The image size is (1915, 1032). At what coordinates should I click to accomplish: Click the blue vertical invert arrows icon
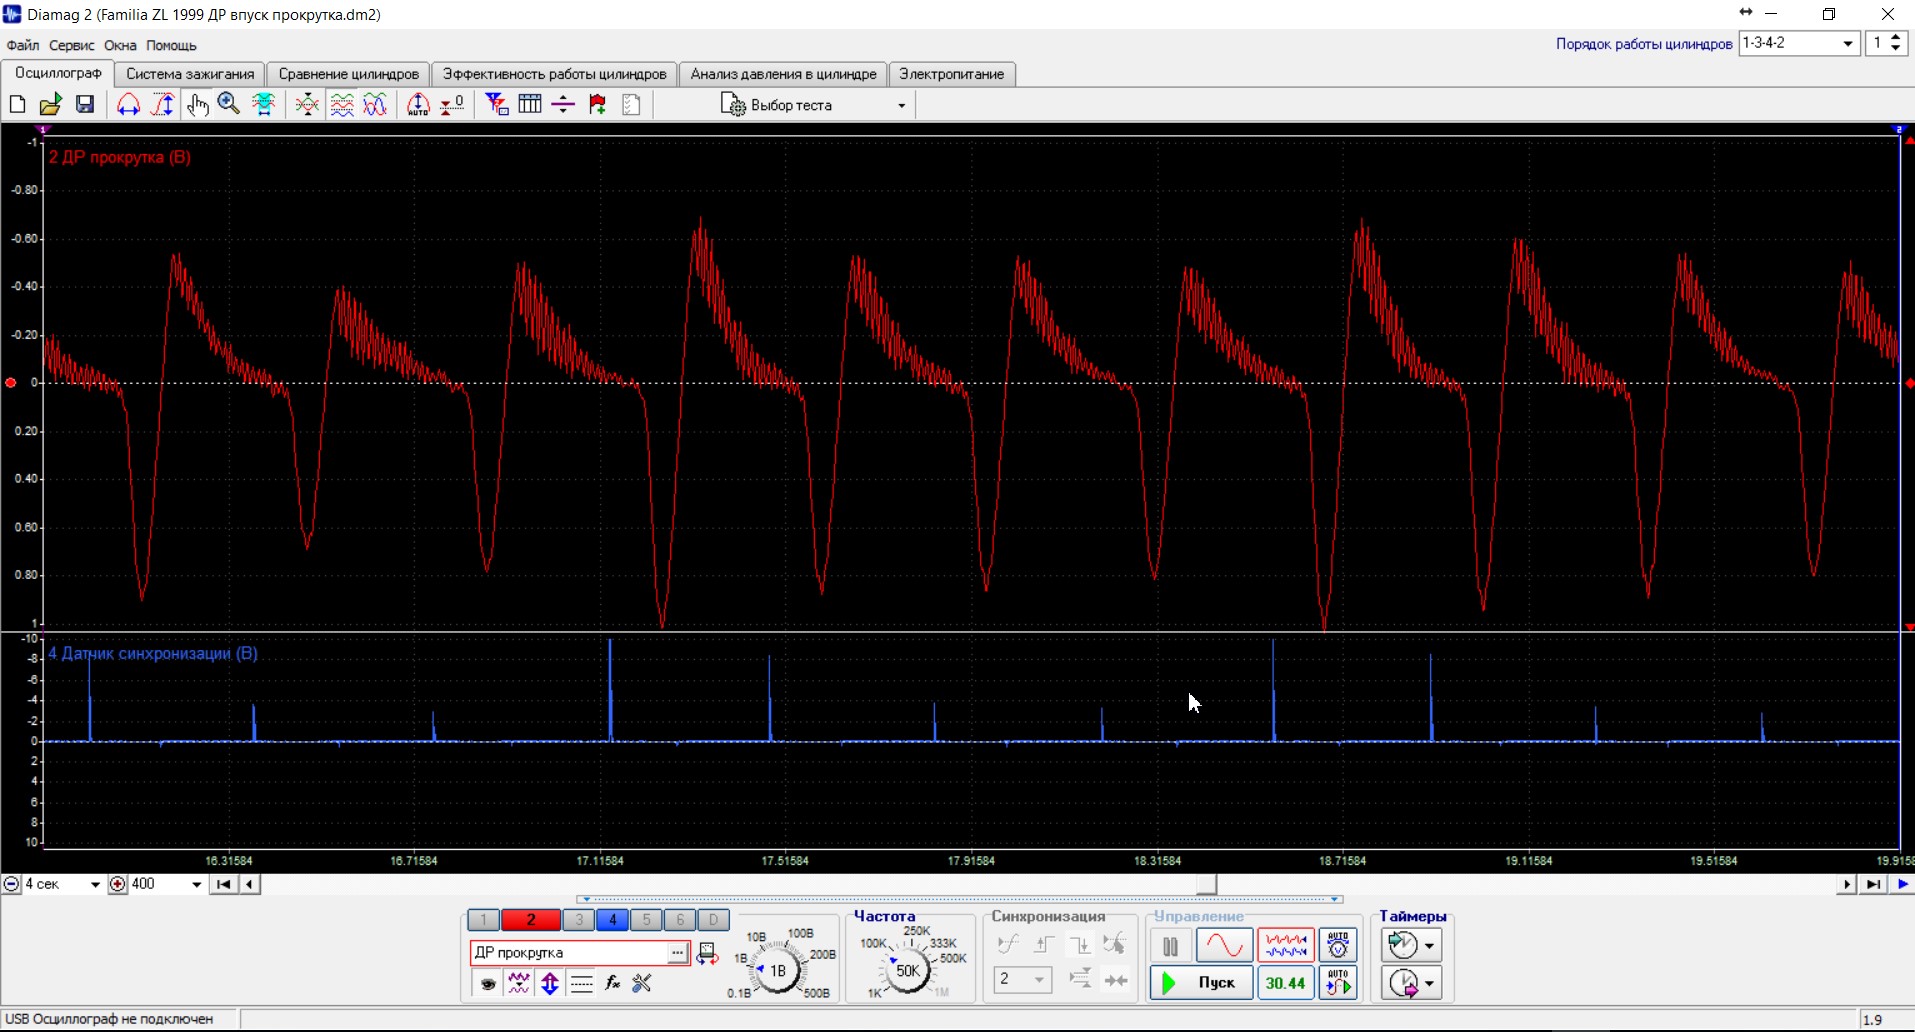[550, 984]
